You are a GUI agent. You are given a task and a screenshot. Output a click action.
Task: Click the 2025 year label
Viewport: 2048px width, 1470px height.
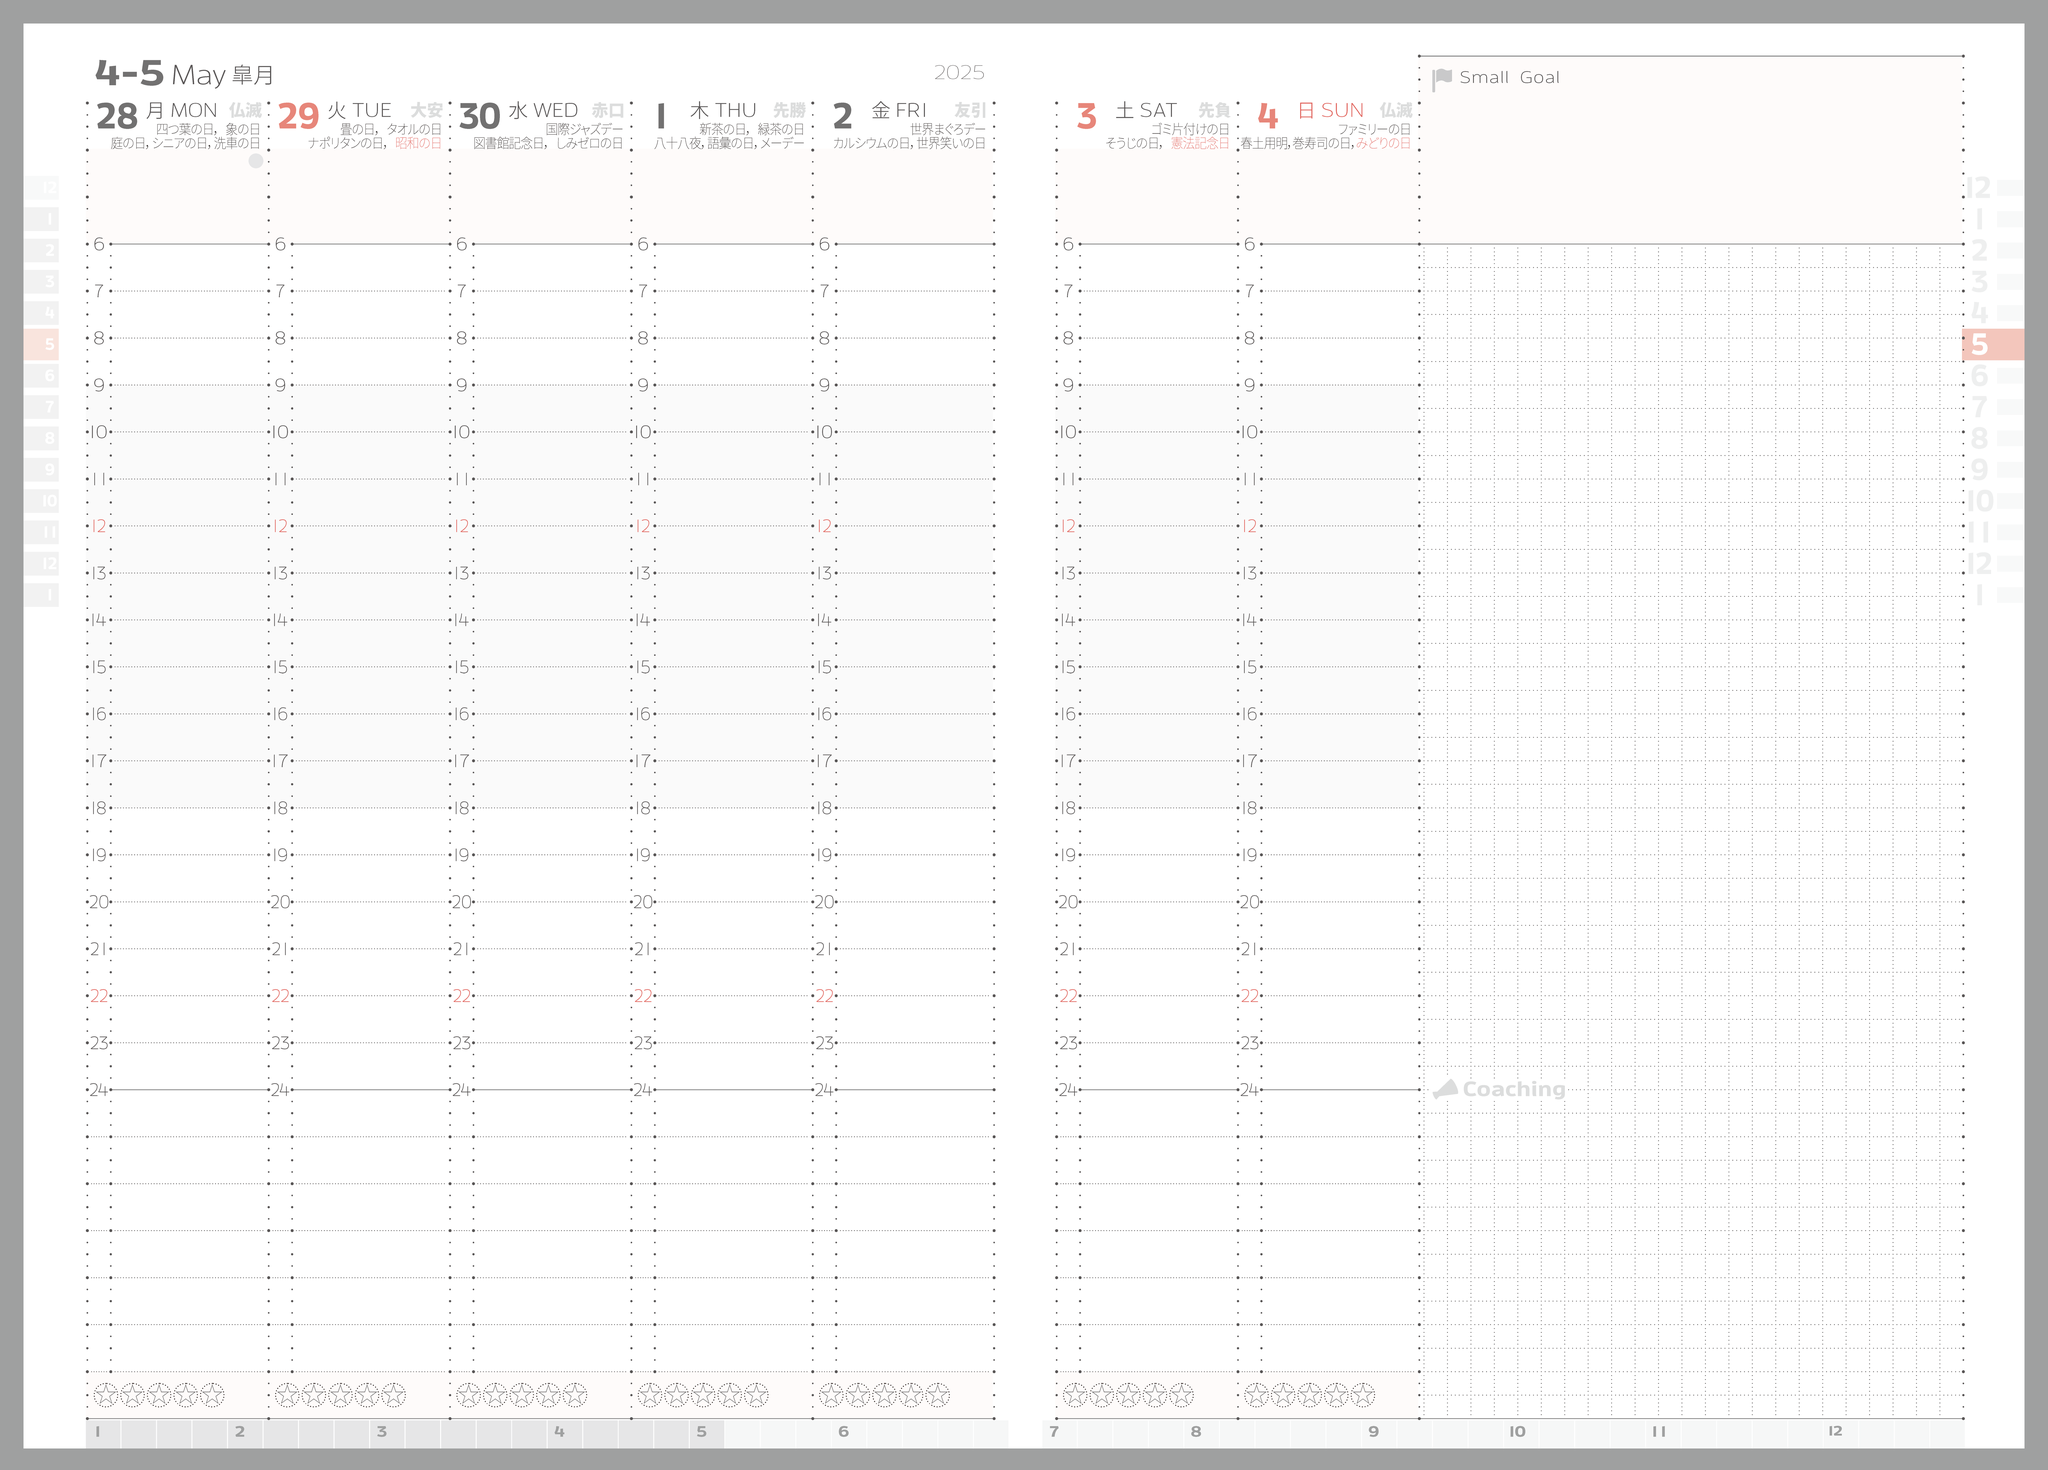point(958,73)
